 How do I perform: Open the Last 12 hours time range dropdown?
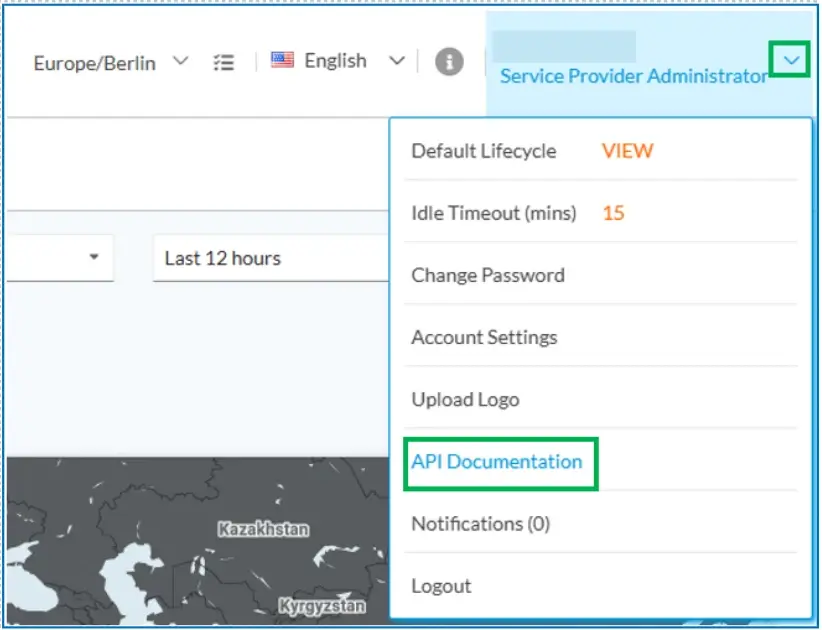pyautogui.click(x=270, y=258)
